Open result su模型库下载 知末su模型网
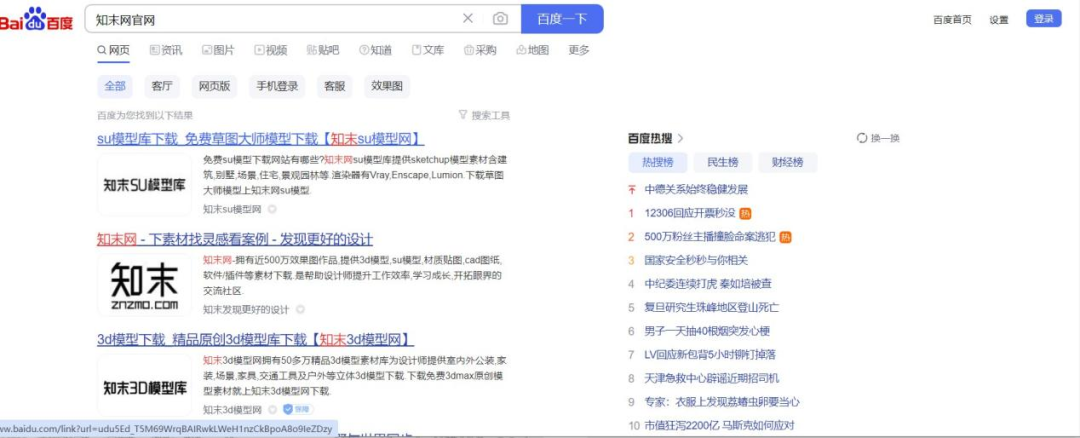Image resolution: width=1080 pixels, height=438 pixels. 260,139
